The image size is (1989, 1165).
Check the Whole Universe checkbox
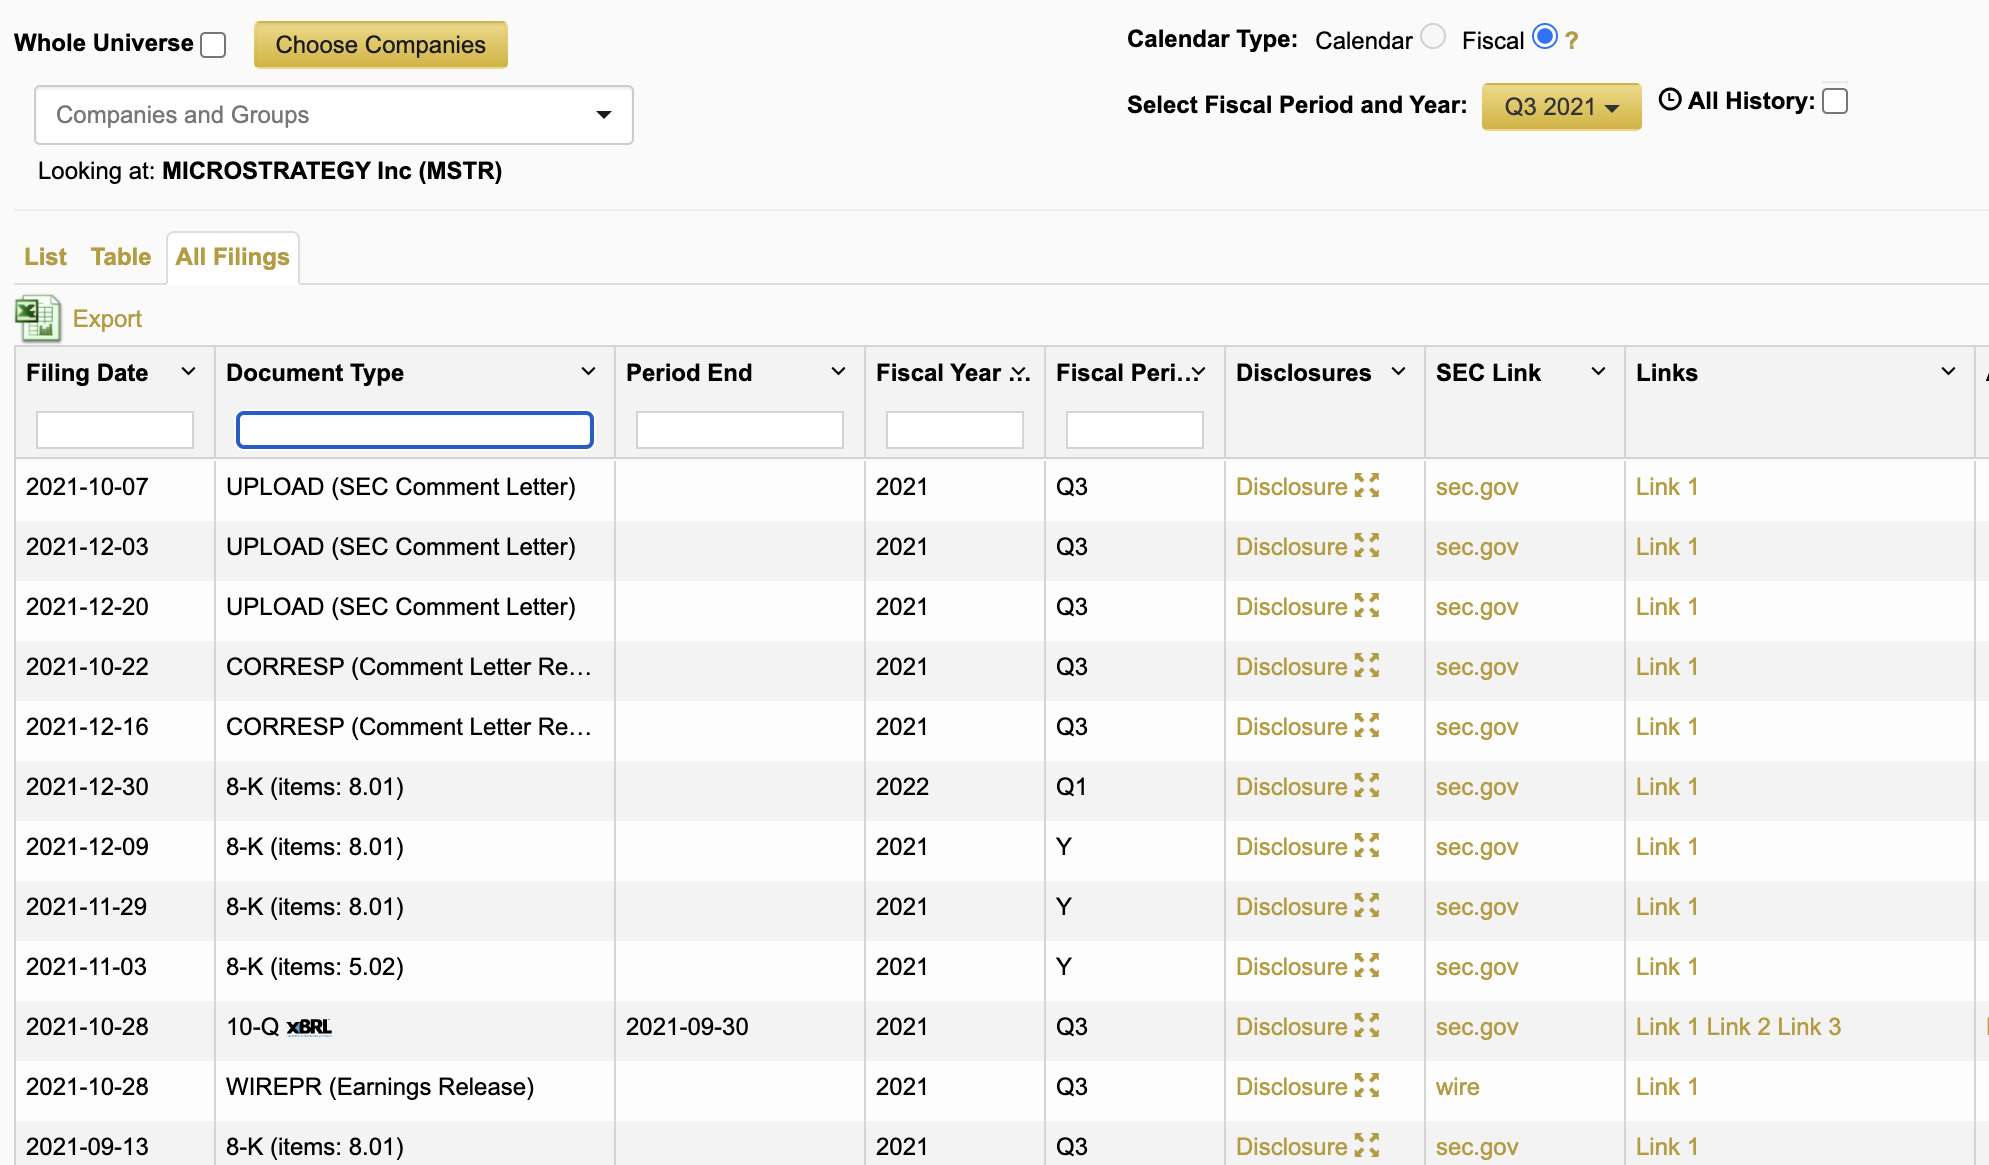[213, 45]
